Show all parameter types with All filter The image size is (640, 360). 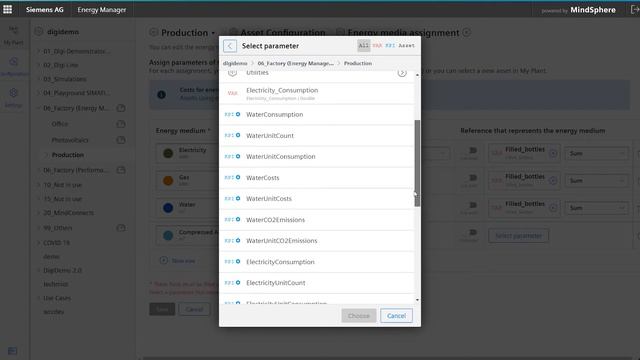pyautogui.click(x=363, y=46)
